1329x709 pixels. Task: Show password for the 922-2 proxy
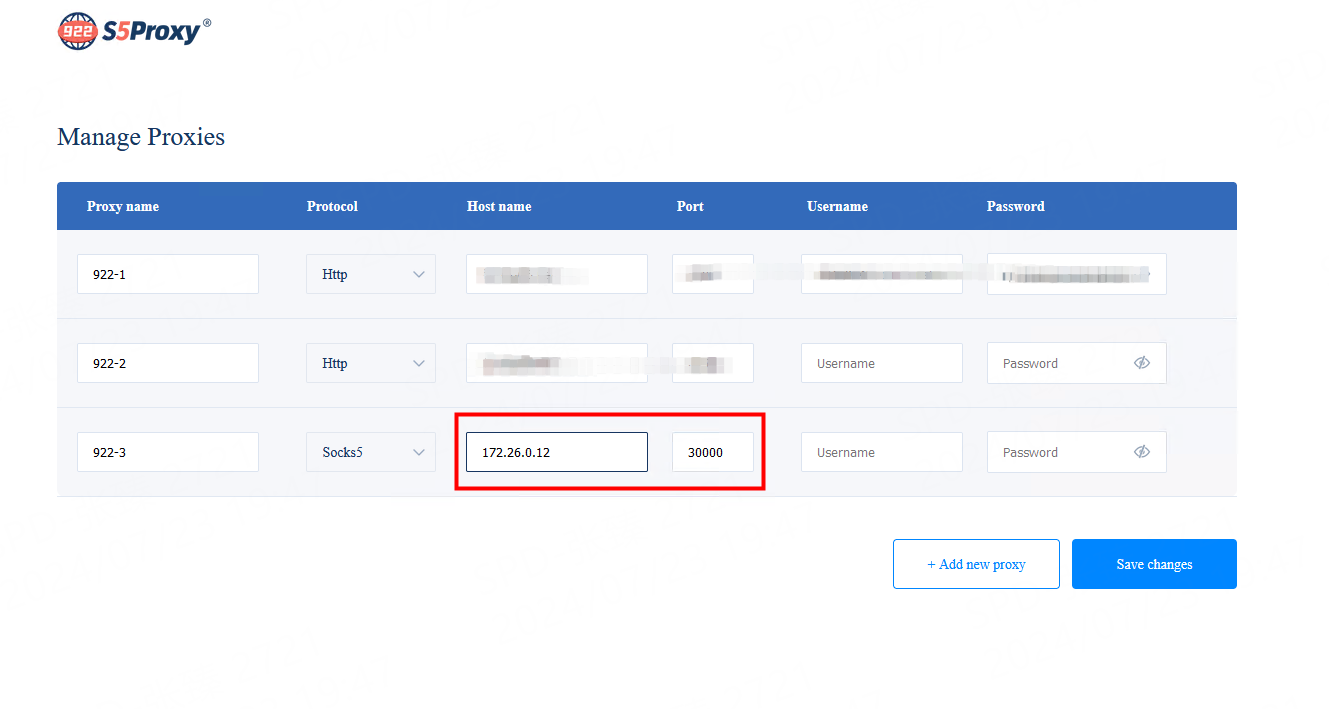click(1142, 363)
